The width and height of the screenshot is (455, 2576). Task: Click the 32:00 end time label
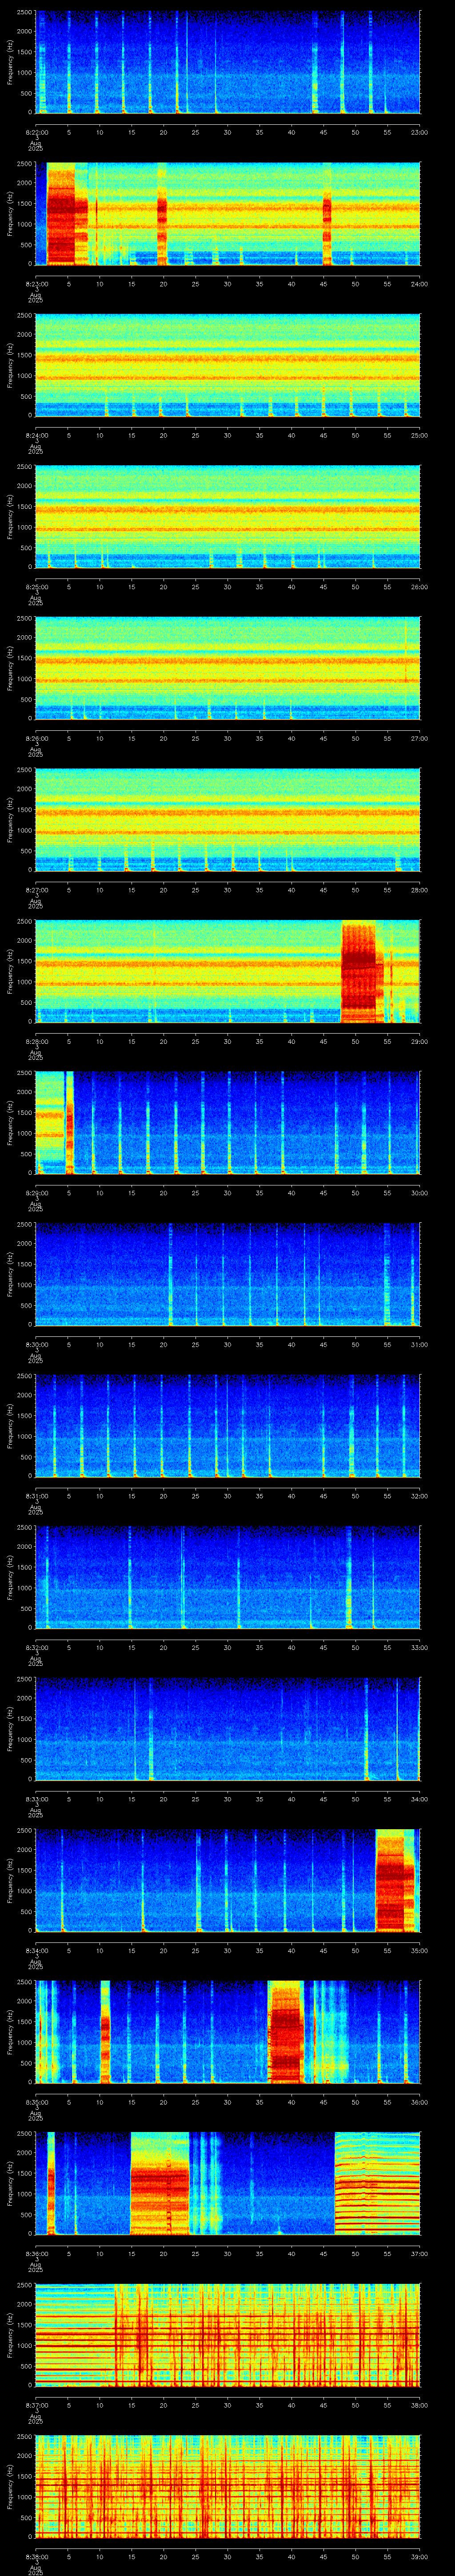pos(420,1495)
